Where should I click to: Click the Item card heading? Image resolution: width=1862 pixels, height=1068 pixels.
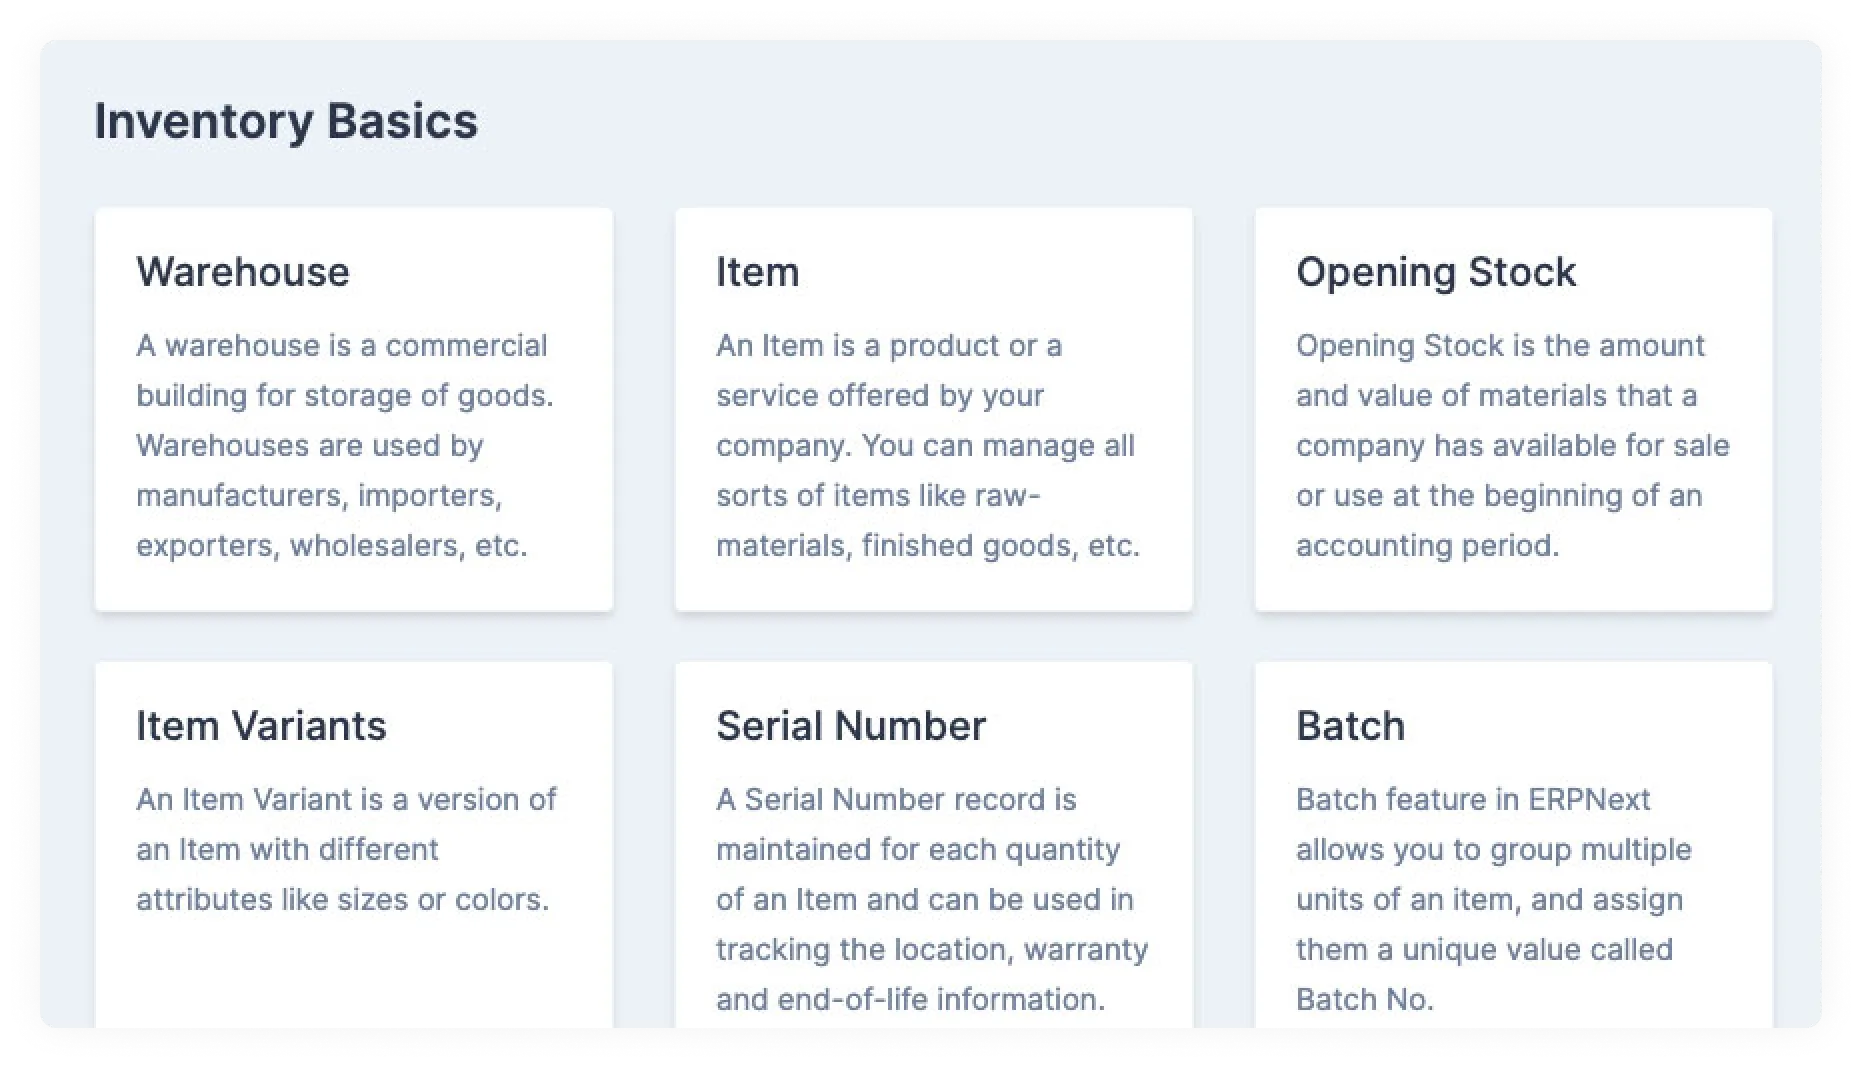757,272
